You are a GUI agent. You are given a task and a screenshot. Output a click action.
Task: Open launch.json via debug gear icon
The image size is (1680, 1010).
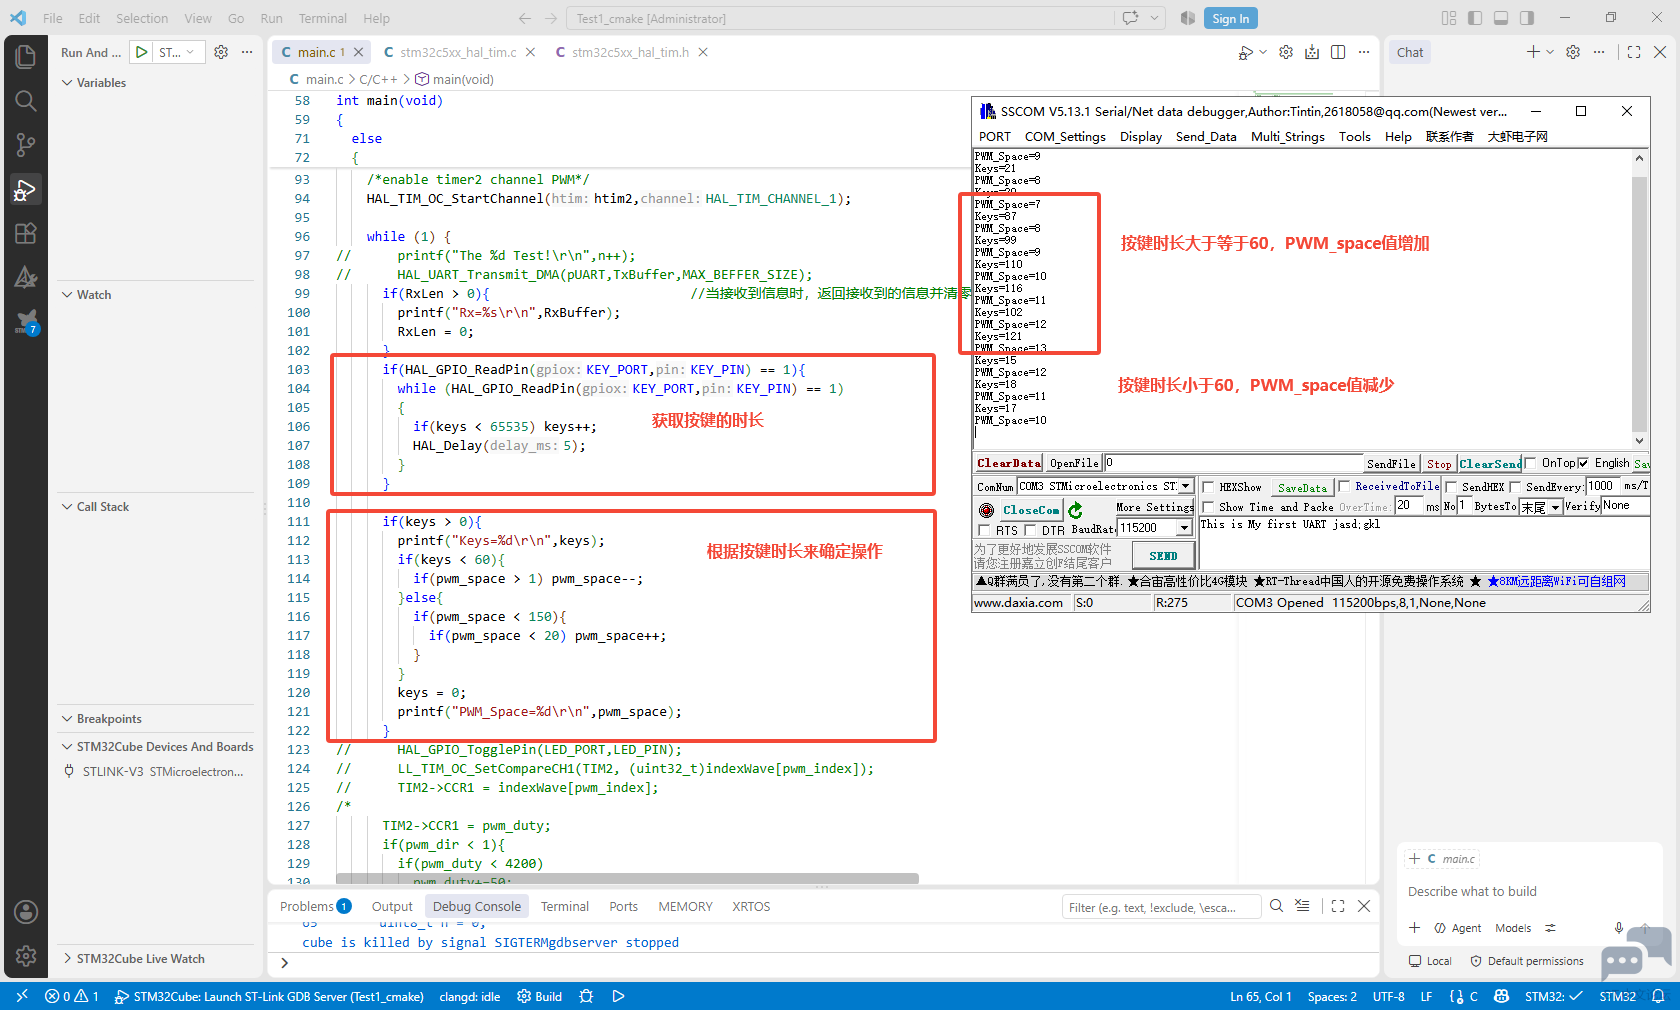click(x=221, y=52)
